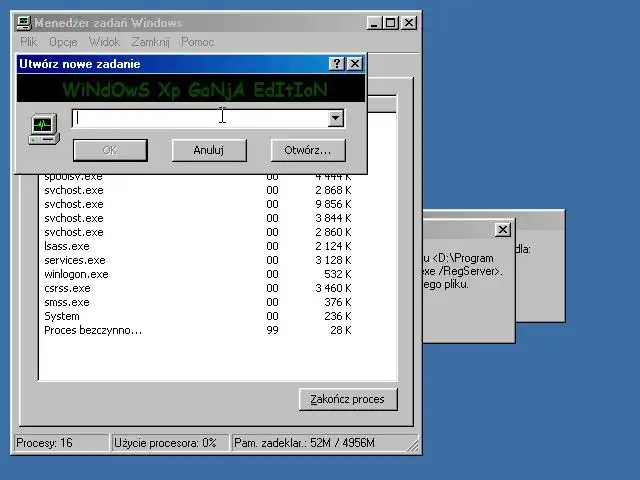Click the help question mark button in the dialog

(337, 64)
